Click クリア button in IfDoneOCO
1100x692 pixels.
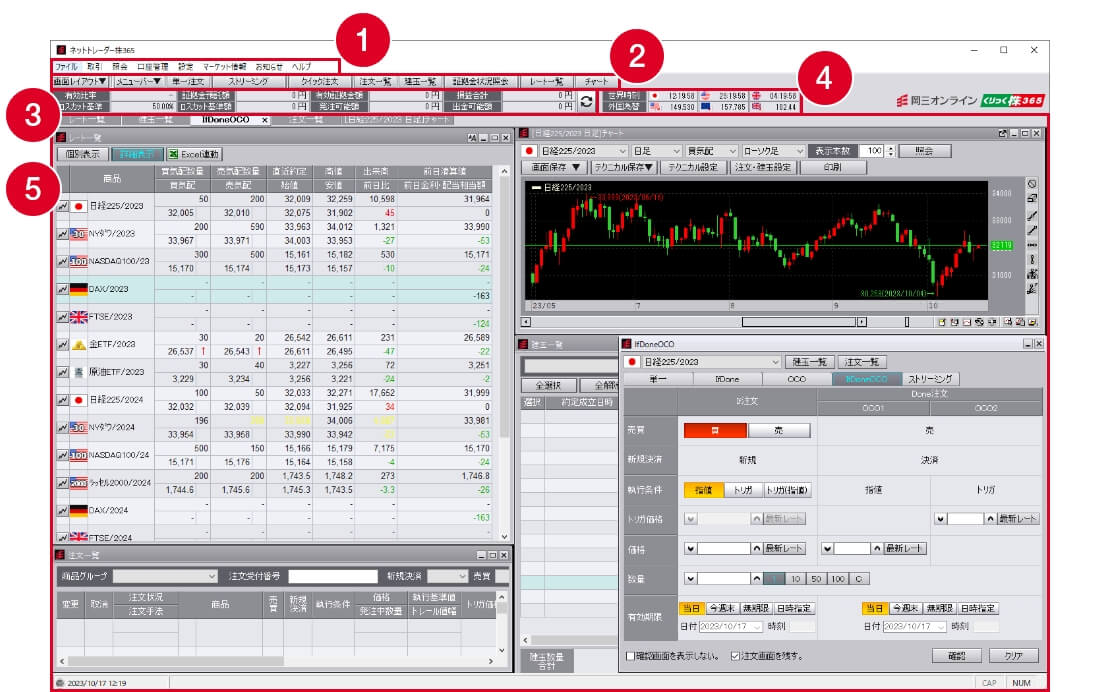click(1013, 656)
